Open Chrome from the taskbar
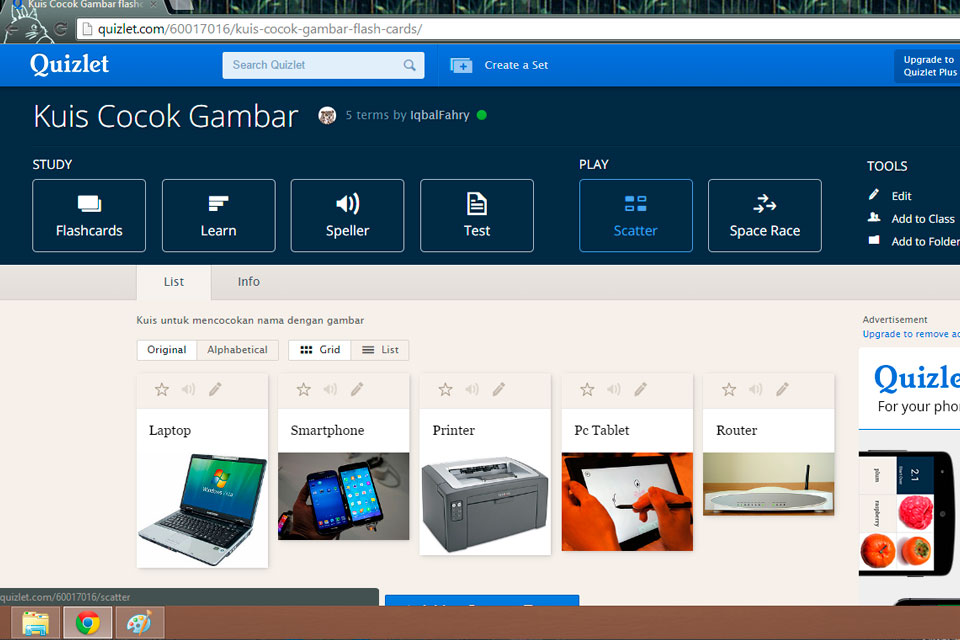This screenshot has width=960, height=640. coord(88,623)
